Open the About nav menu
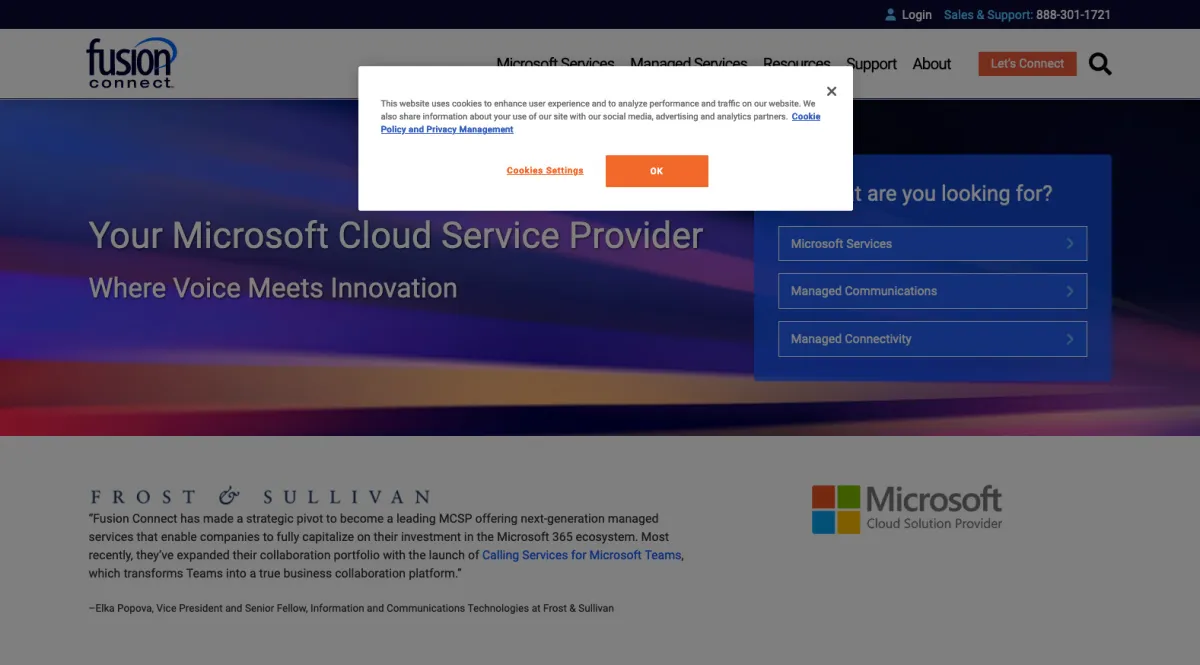The image size is (1200, 665). (932, 64)
